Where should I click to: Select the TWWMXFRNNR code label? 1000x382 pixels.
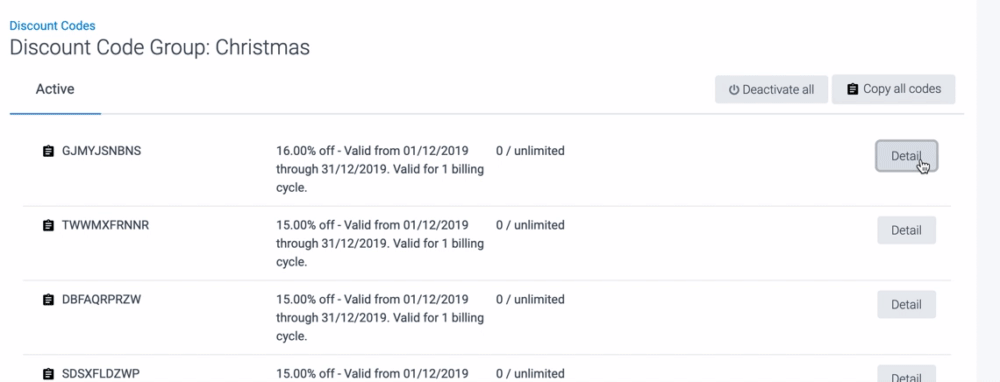105,225
